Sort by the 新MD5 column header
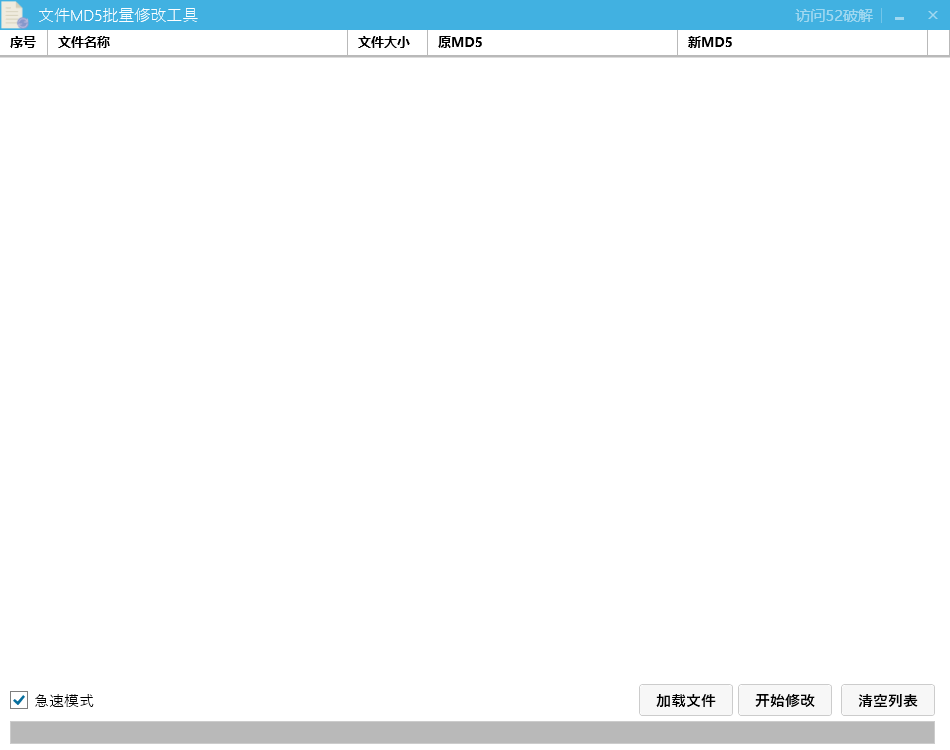 tap(802, 42)
